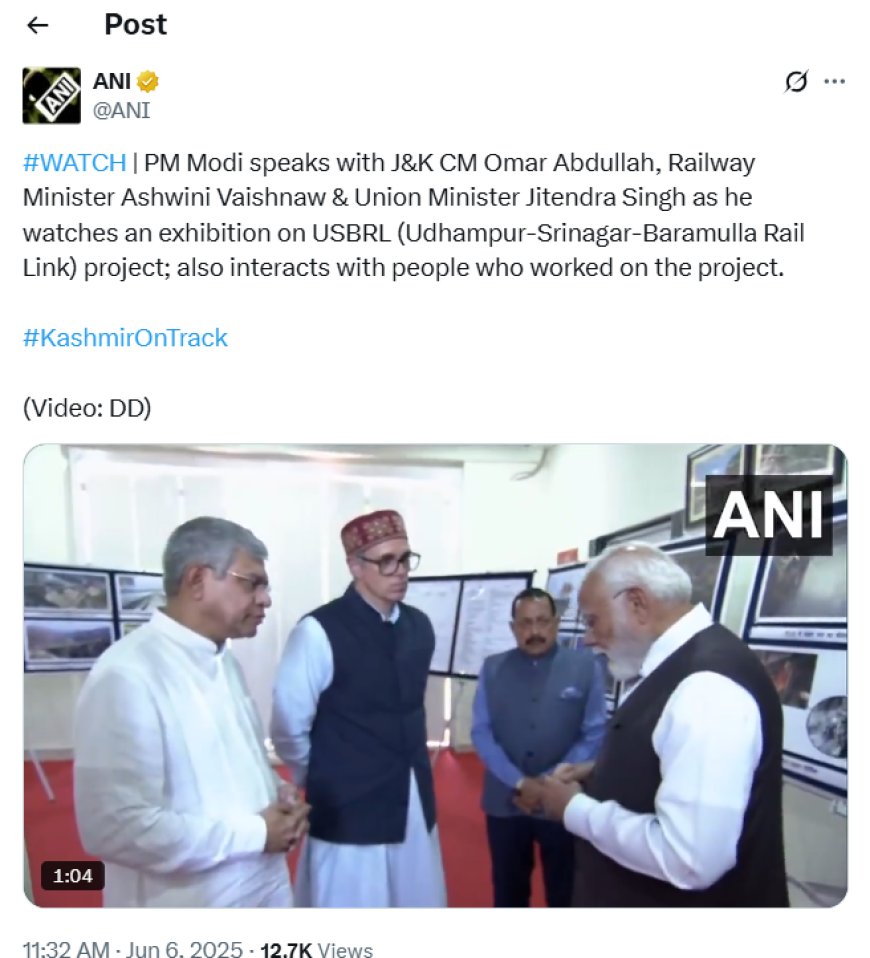Click the Grok slashed-circle icon
Screen dimensions: 870x958
click(x=796, y=81)
